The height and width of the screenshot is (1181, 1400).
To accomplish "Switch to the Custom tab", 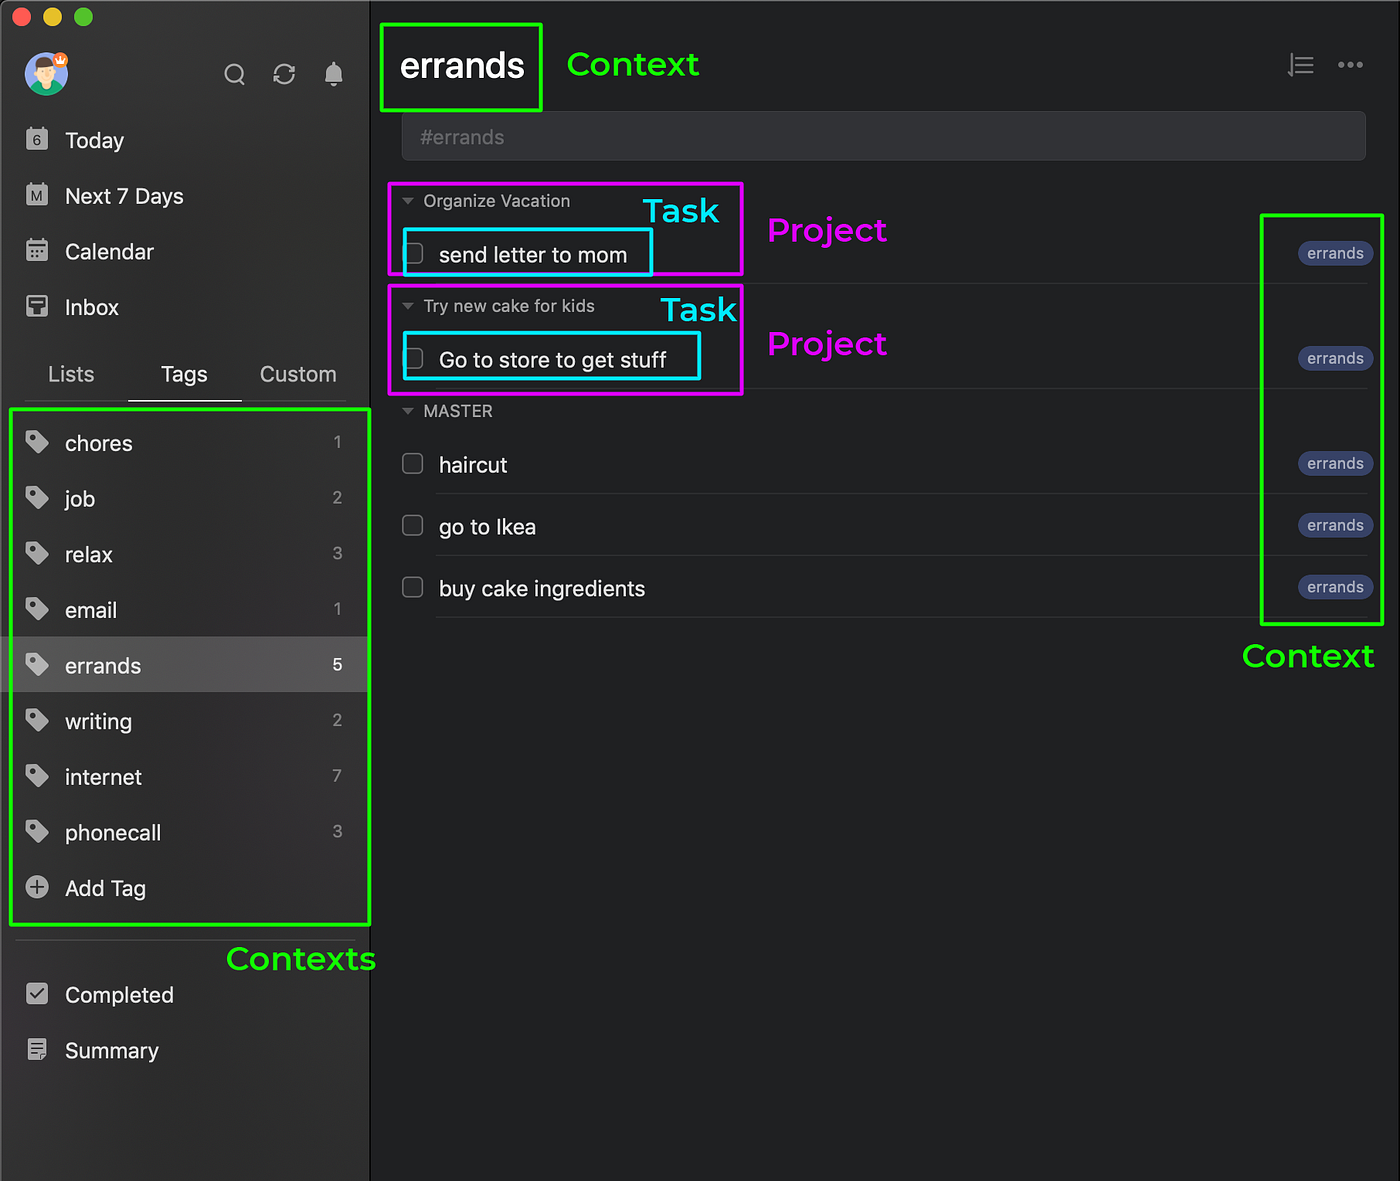I will point(298,374).
